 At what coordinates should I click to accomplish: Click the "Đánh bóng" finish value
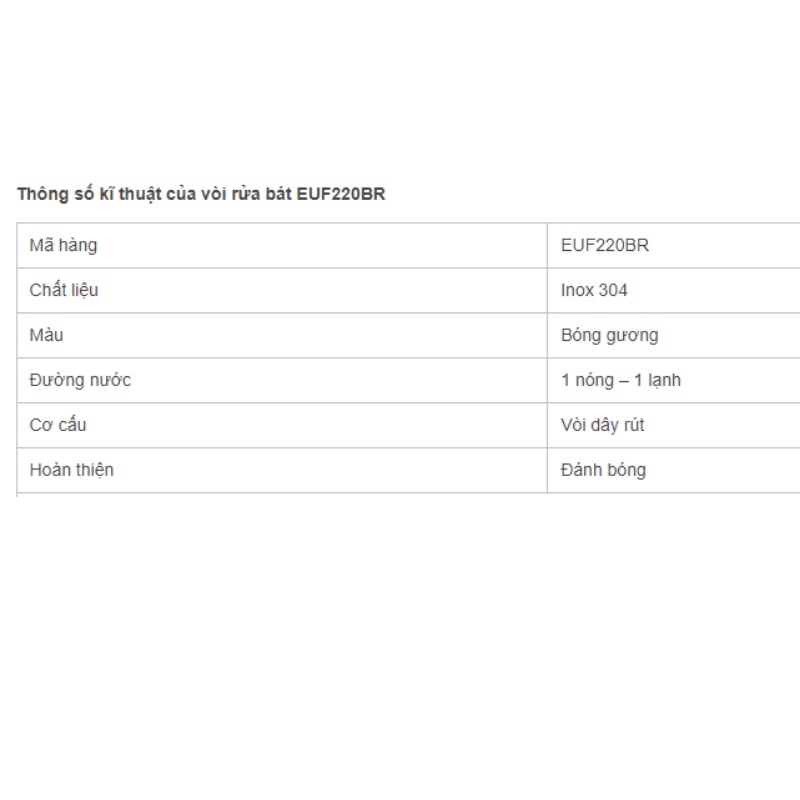pyautogui.click(x=603, y=470)
